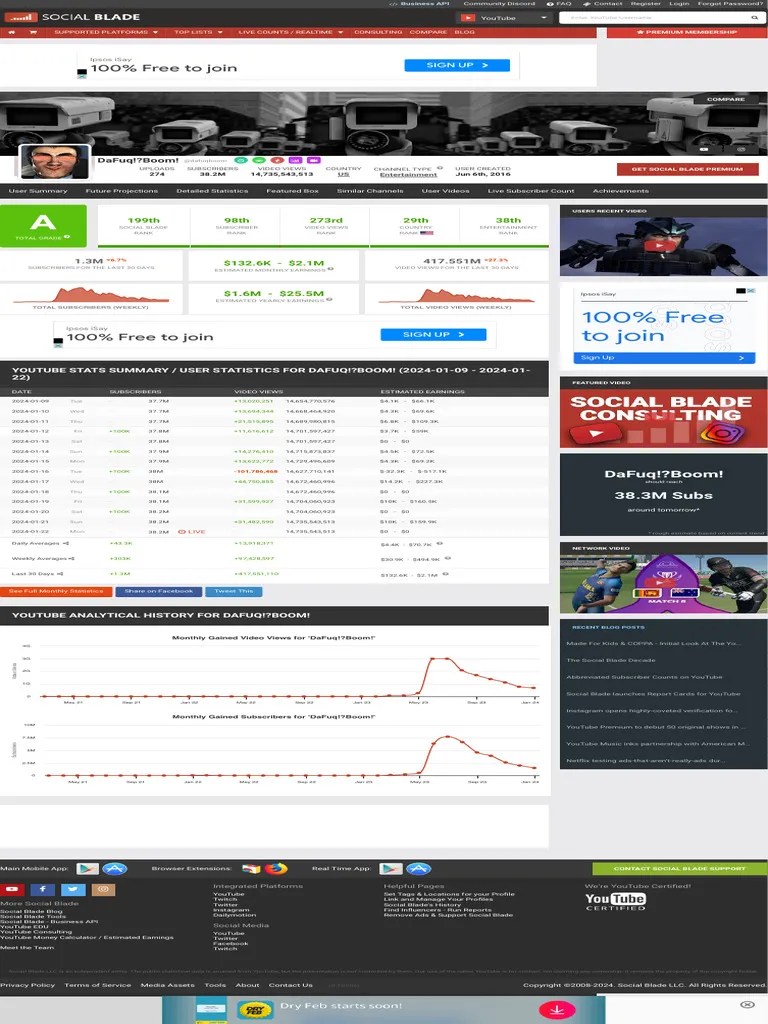Click Get Social Blade Premium button
Image resolution: width=768 pixels, height=1024 pixels.
[x=688, y=169]
